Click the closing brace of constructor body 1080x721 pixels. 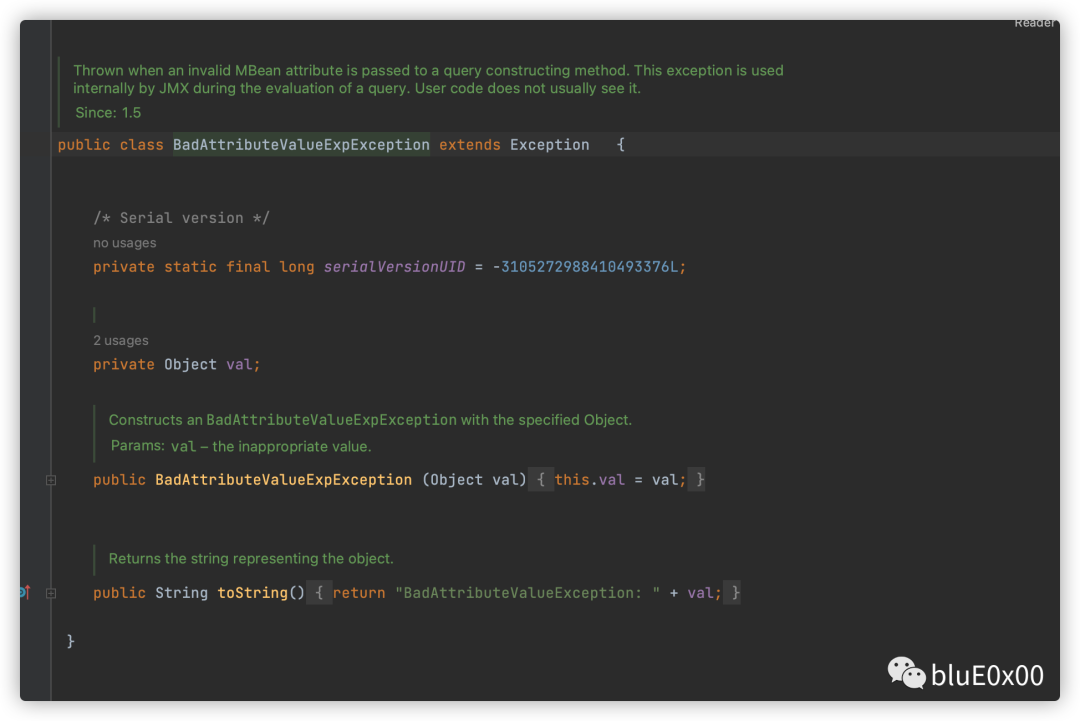point(700,479)
